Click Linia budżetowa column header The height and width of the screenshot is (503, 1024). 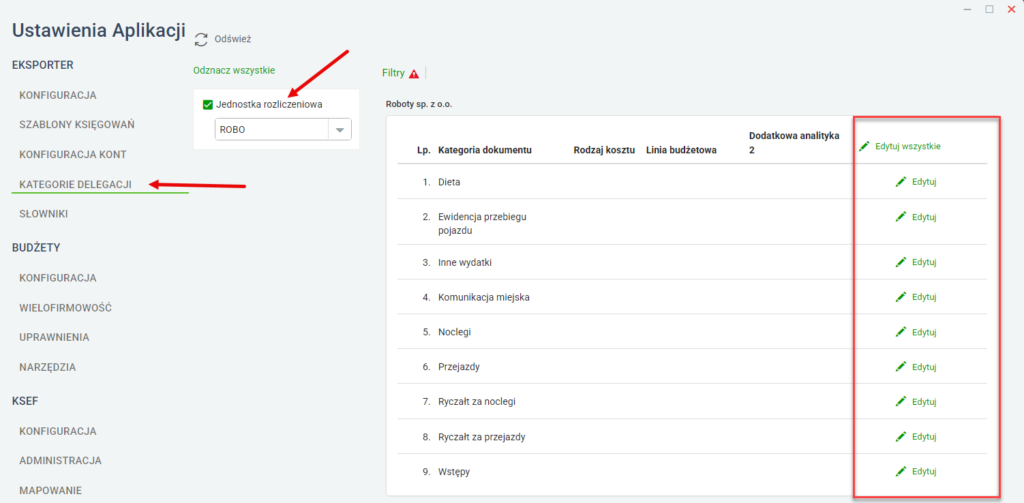(681, 150)
